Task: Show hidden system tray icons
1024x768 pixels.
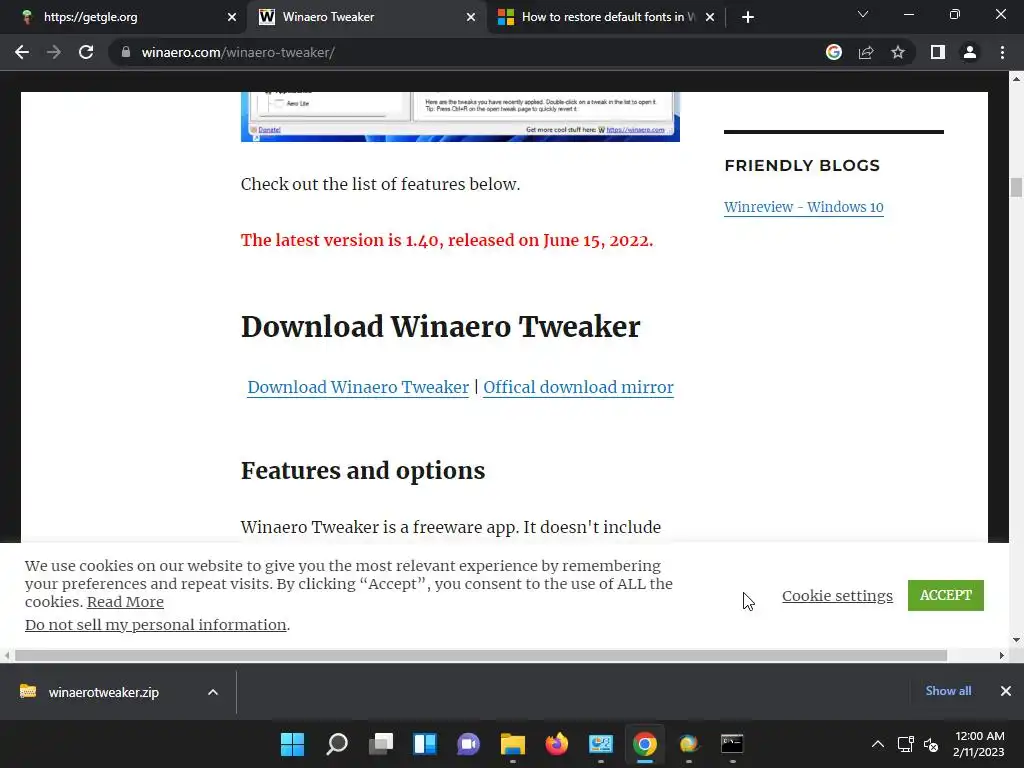Action: (x=878, y=744)
